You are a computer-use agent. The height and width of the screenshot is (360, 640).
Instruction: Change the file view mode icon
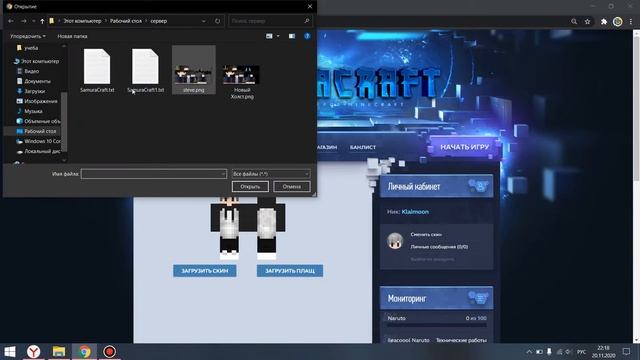pyautogui.click(x=269, y=36)
